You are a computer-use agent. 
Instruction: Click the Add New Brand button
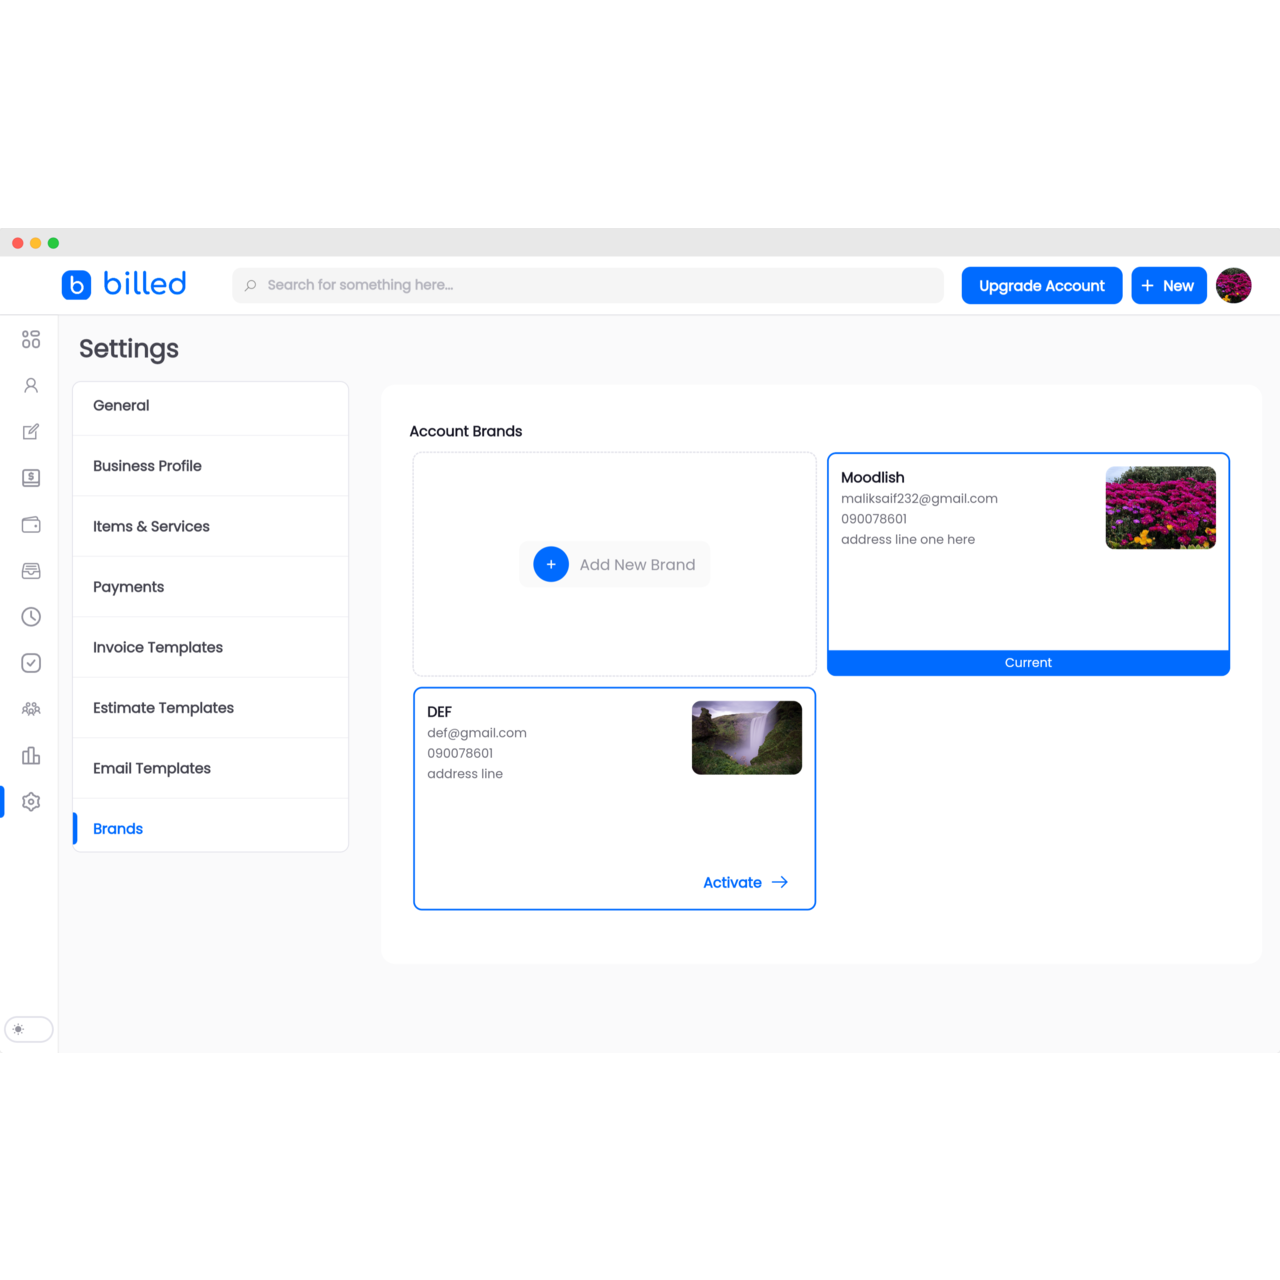pyautogui.click(x=614, y=565)
